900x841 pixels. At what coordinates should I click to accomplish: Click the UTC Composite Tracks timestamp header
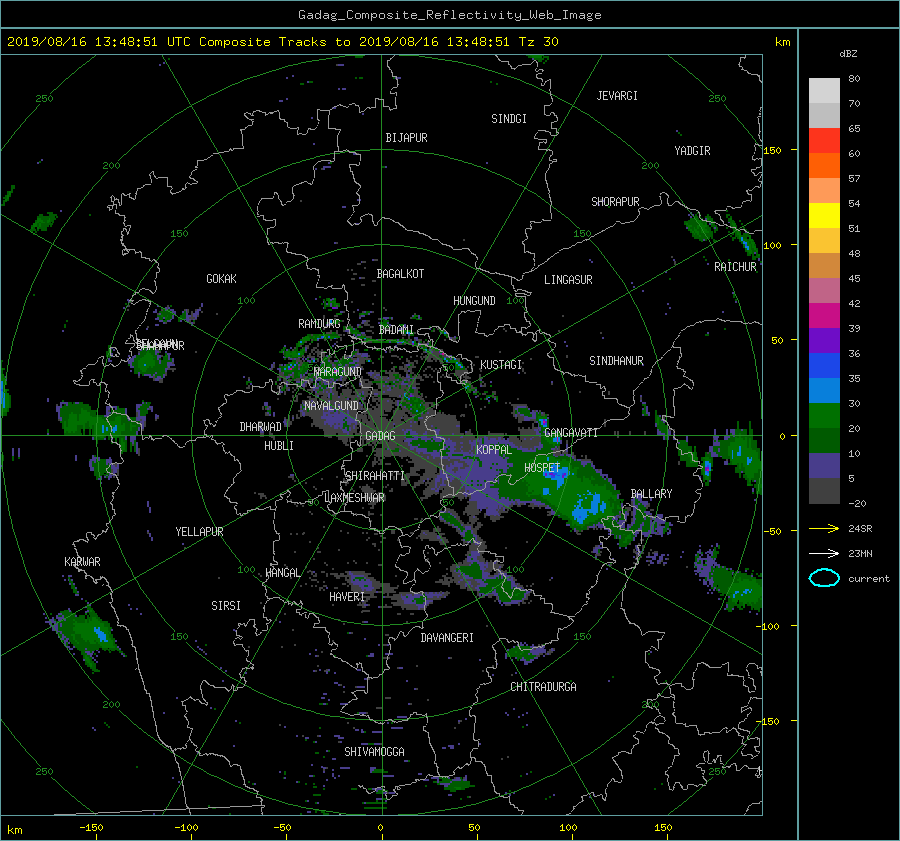(282, 42)
